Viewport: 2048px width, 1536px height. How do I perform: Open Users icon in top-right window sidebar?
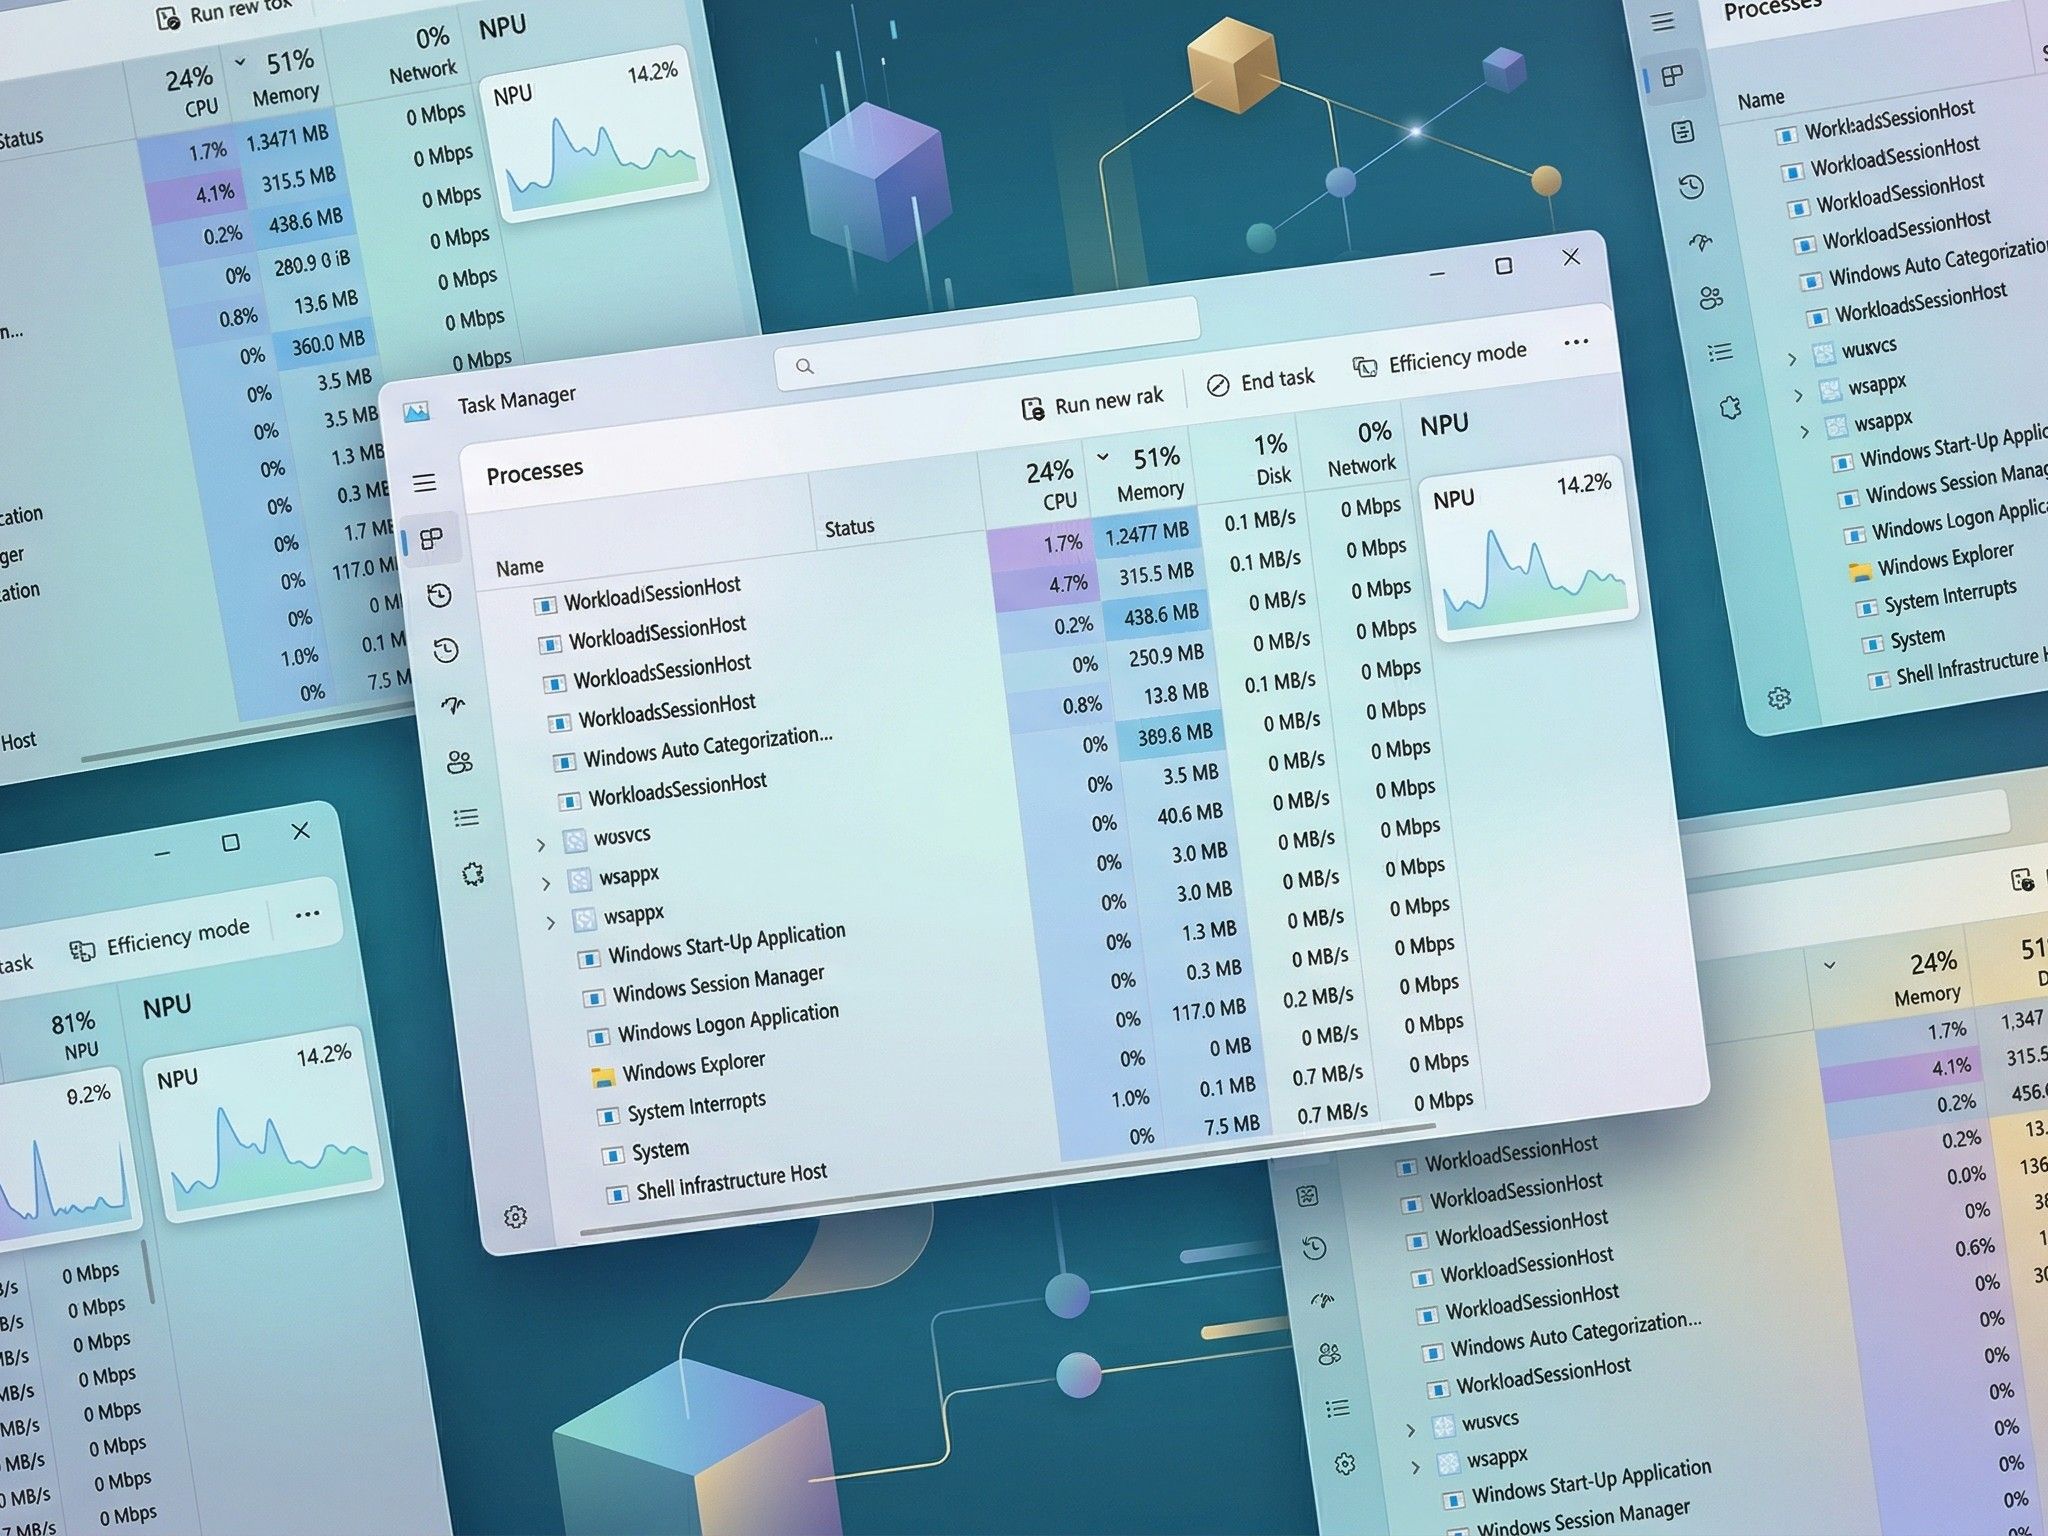click(x=1711, y=297)
